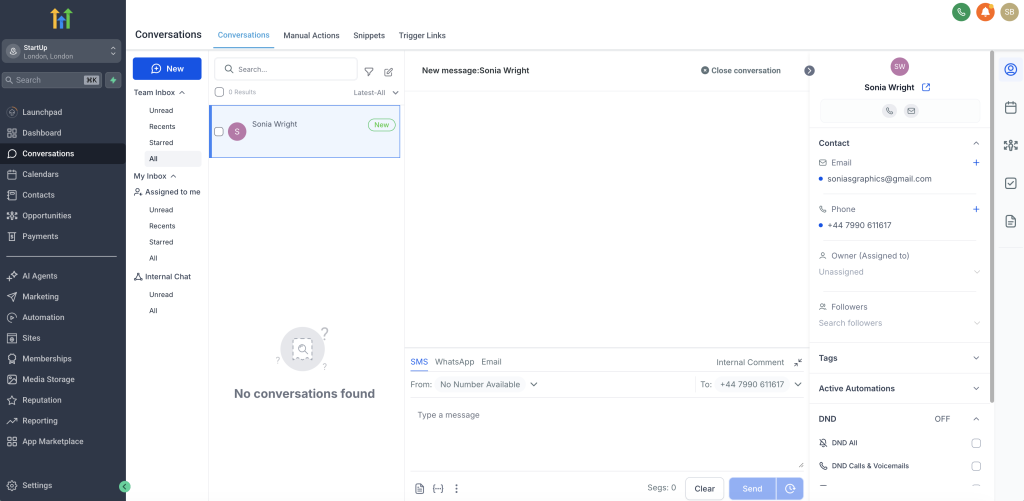Click the Type a message field
The width and height of the screenshot is (1024, 501).
(605, 435)
